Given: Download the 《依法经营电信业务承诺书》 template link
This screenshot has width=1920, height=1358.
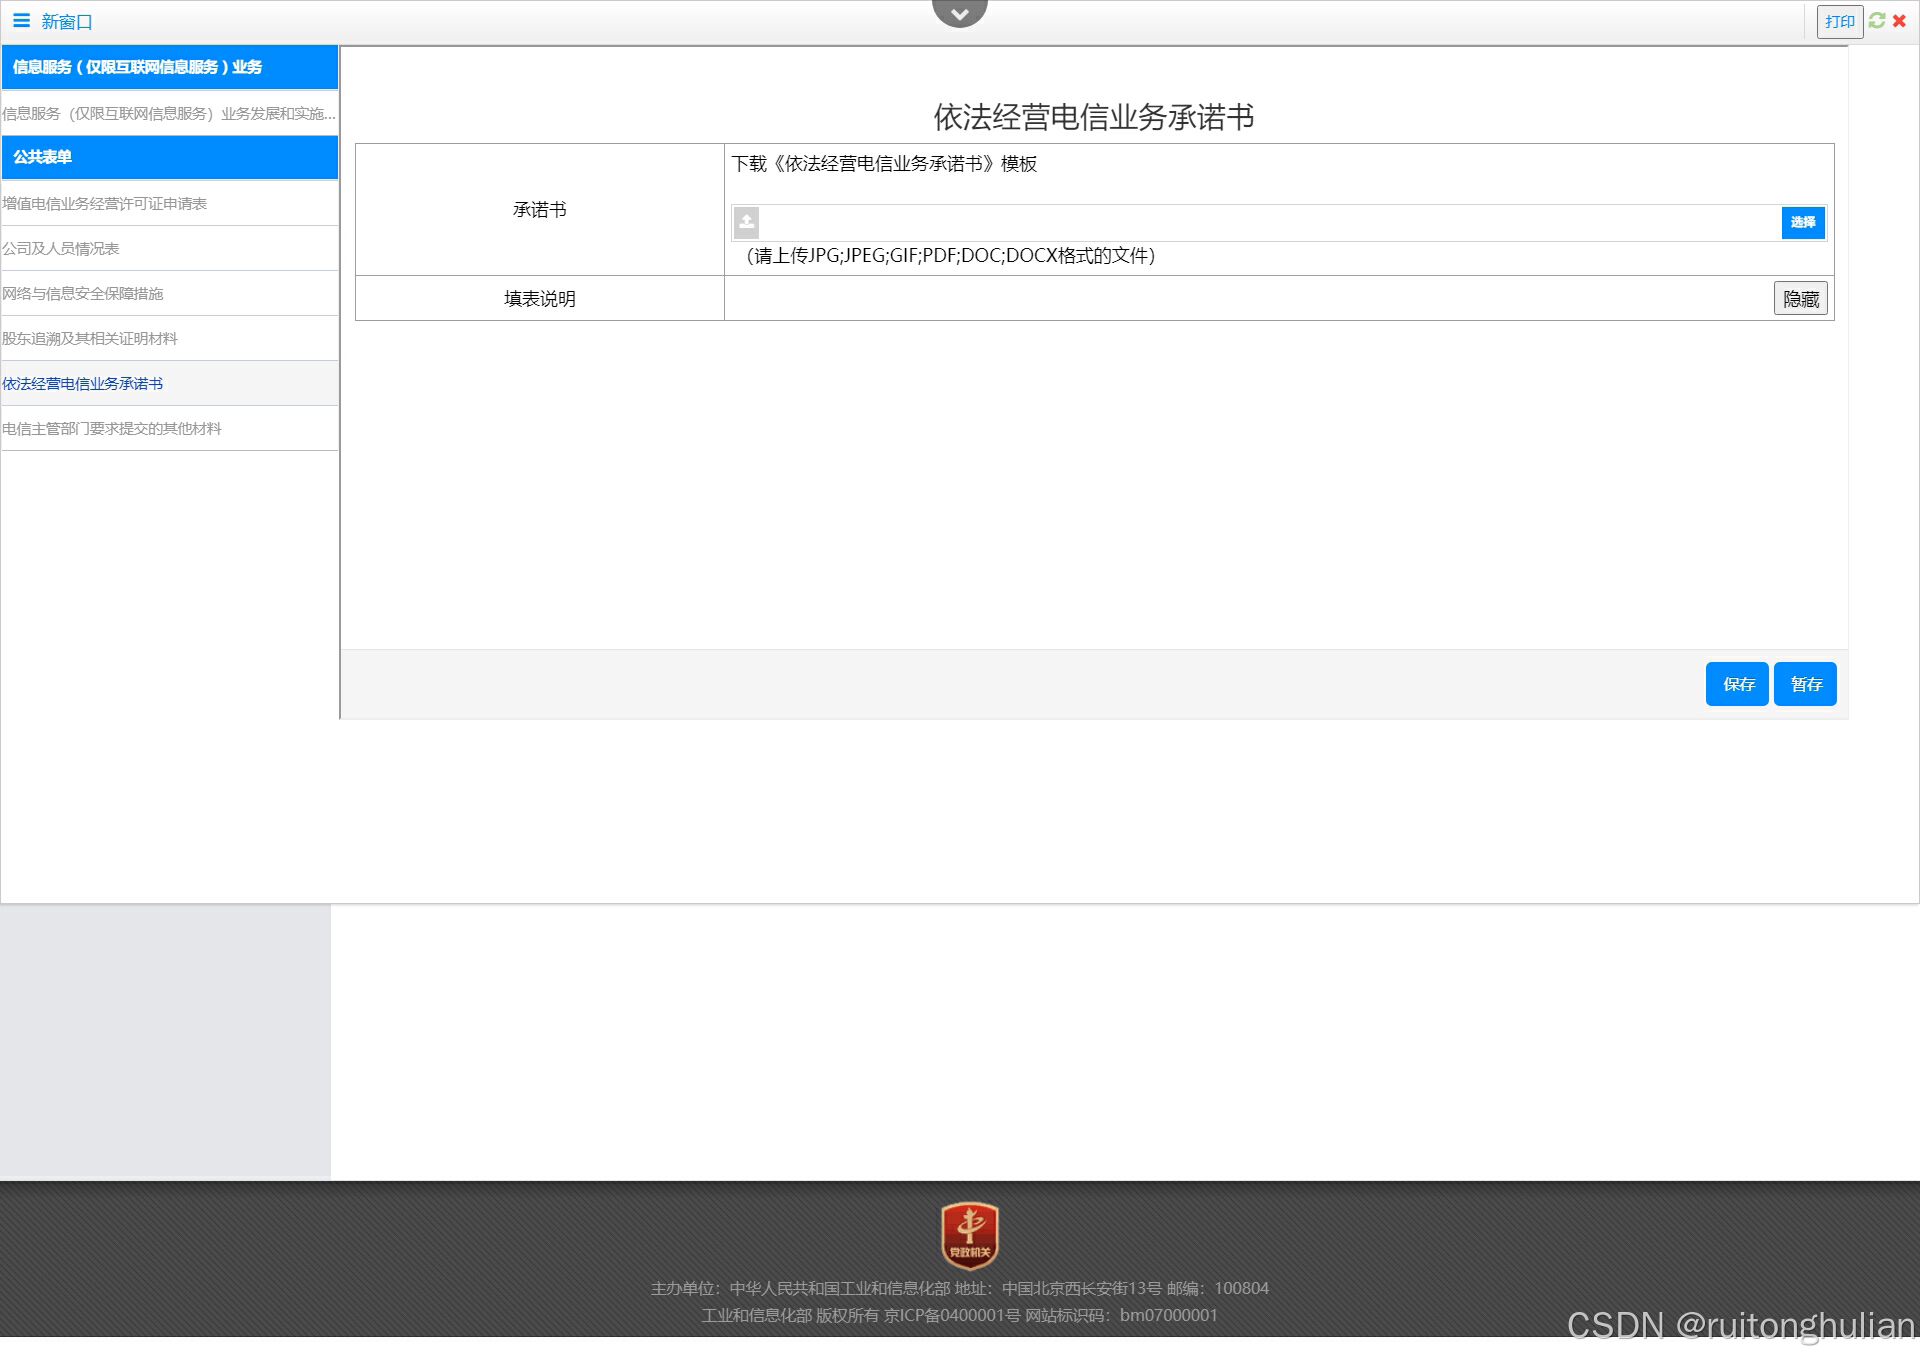Looking at the screenshot, I should (884, 164).
